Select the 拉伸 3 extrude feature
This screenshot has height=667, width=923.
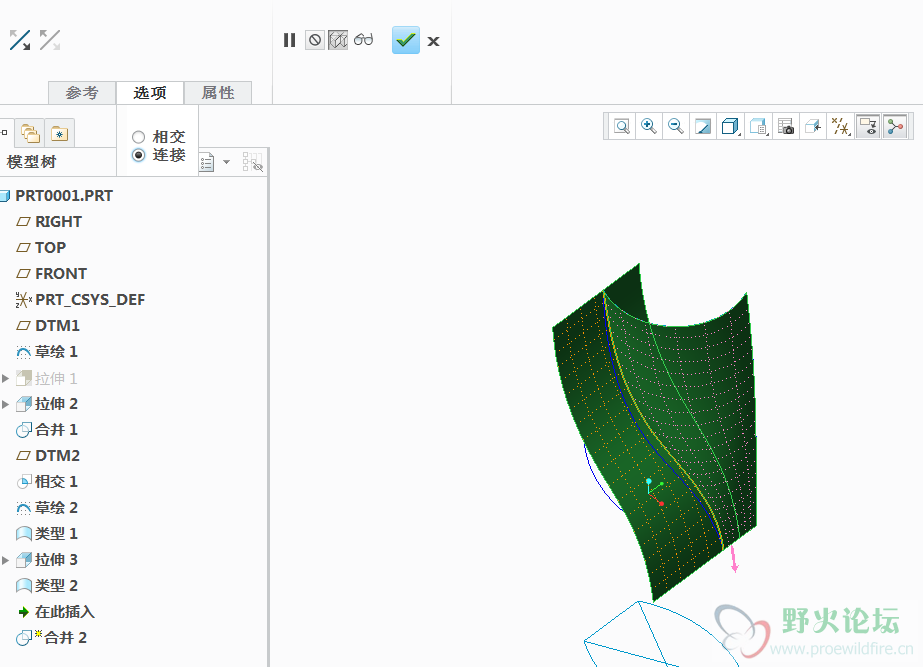coord(56,560)
